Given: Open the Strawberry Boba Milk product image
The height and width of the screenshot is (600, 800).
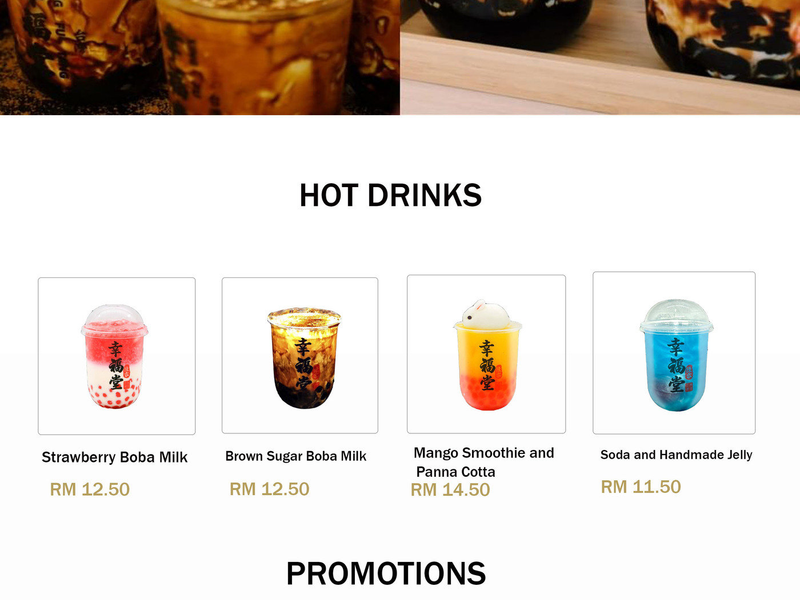Looking at the screenshot, I should [x=117, y=356].
